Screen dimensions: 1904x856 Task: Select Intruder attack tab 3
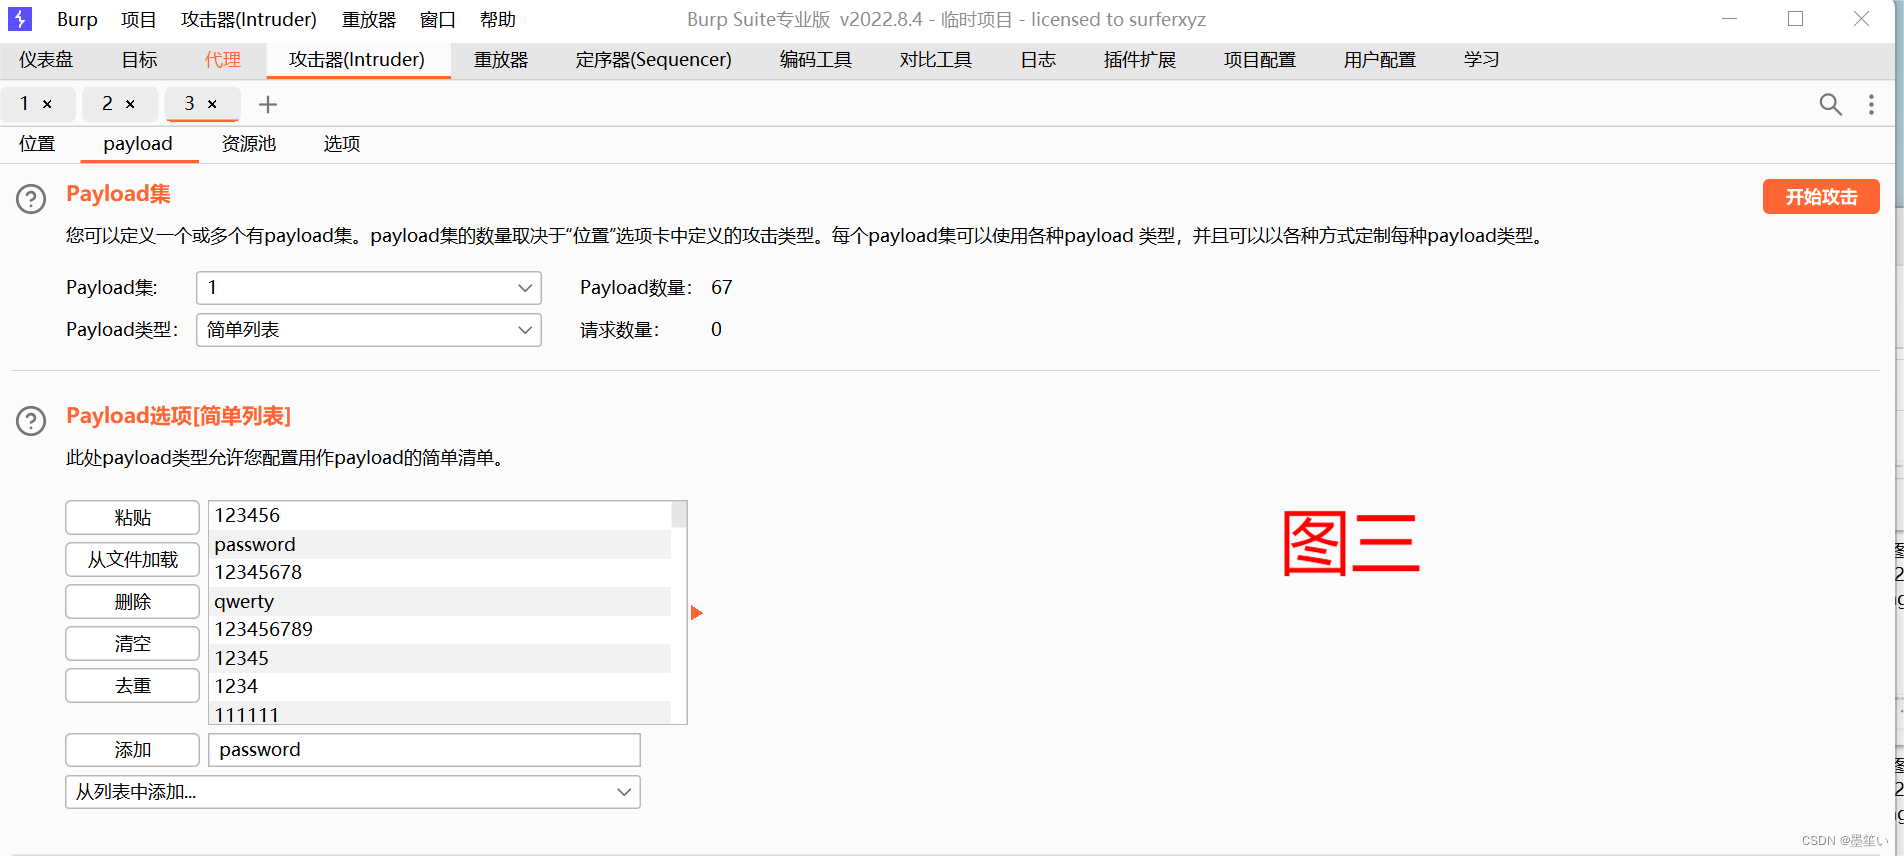[189, 104]
